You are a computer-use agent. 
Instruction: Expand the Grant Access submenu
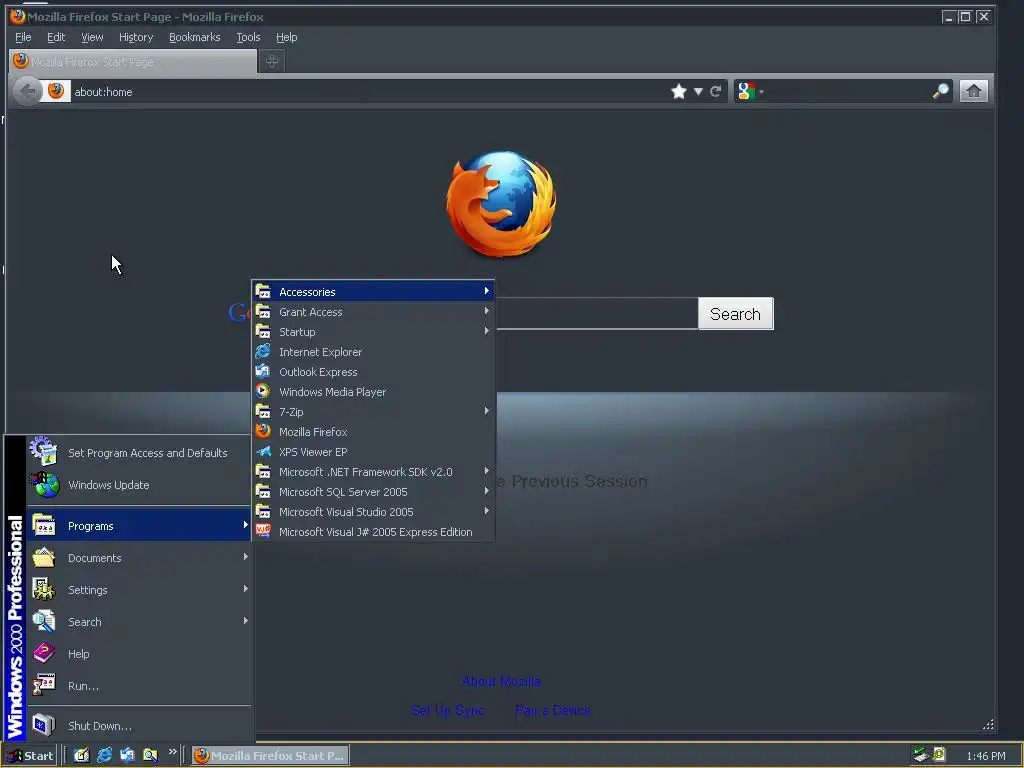point(373,312)
